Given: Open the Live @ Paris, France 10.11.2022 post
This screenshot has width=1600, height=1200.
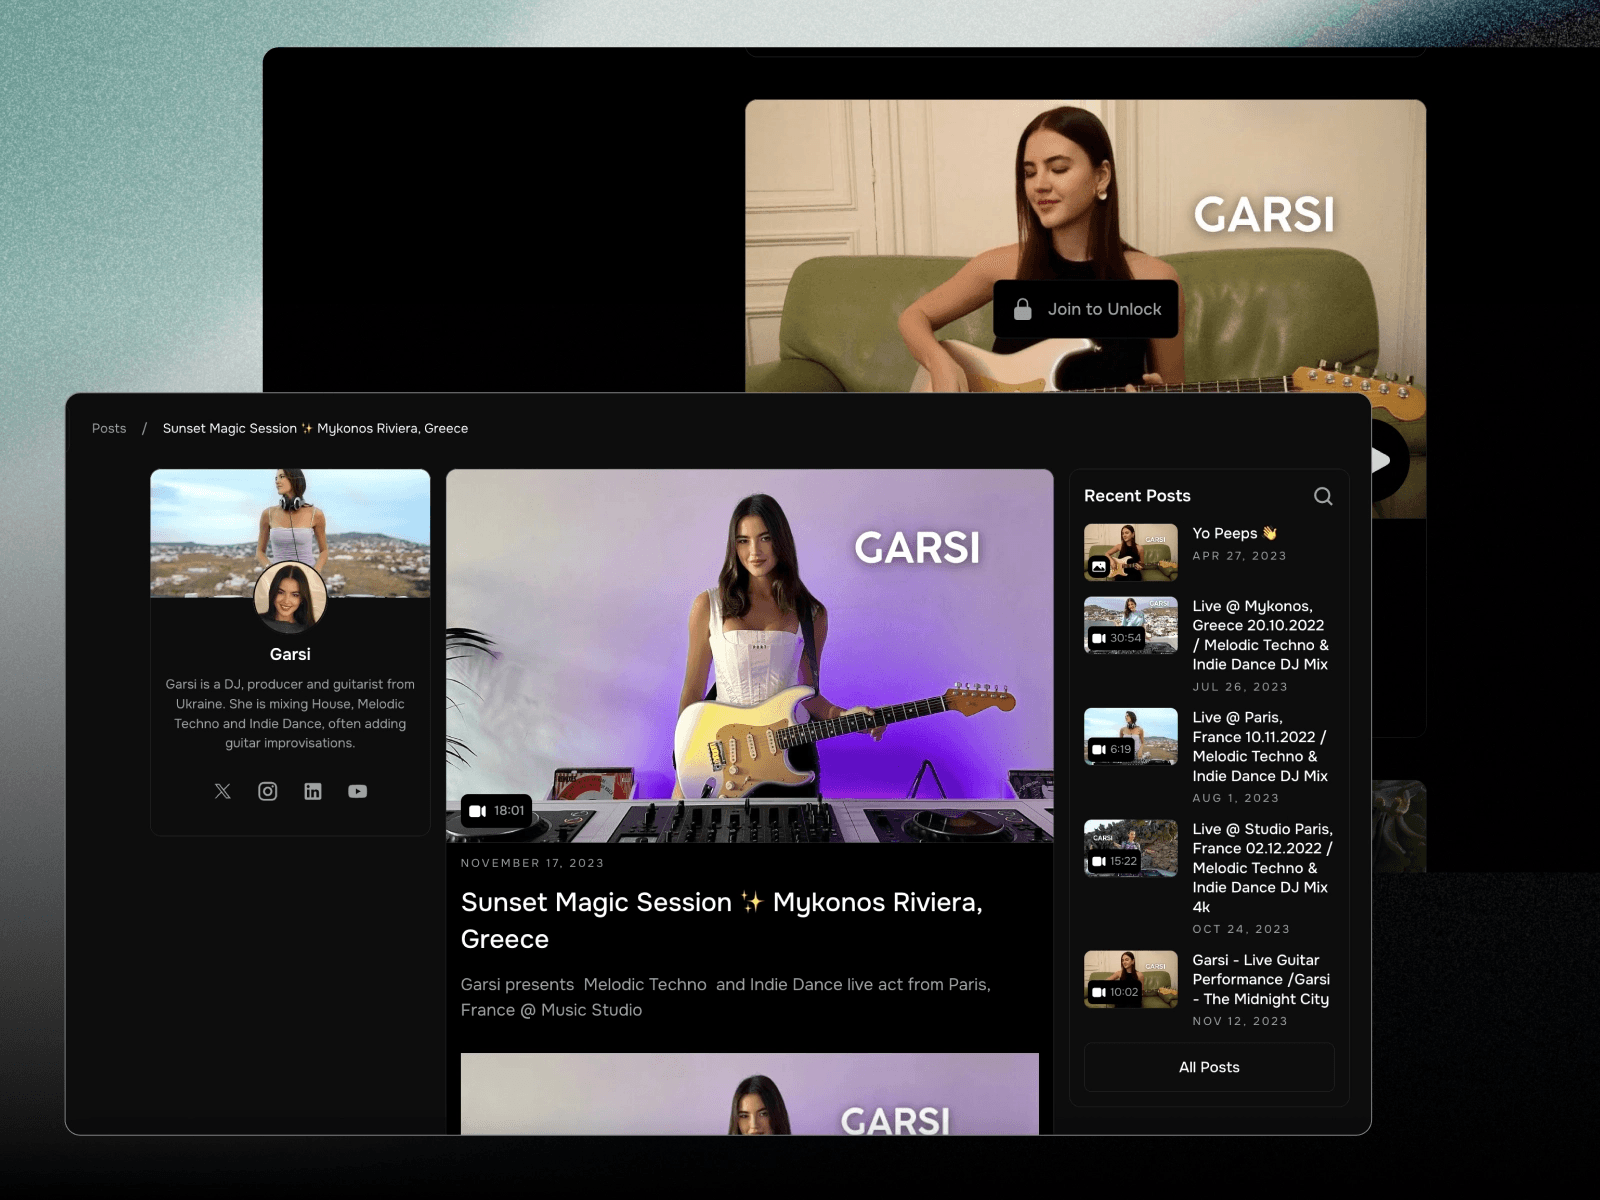Looking at the screenshot, I should (1260, 747).
